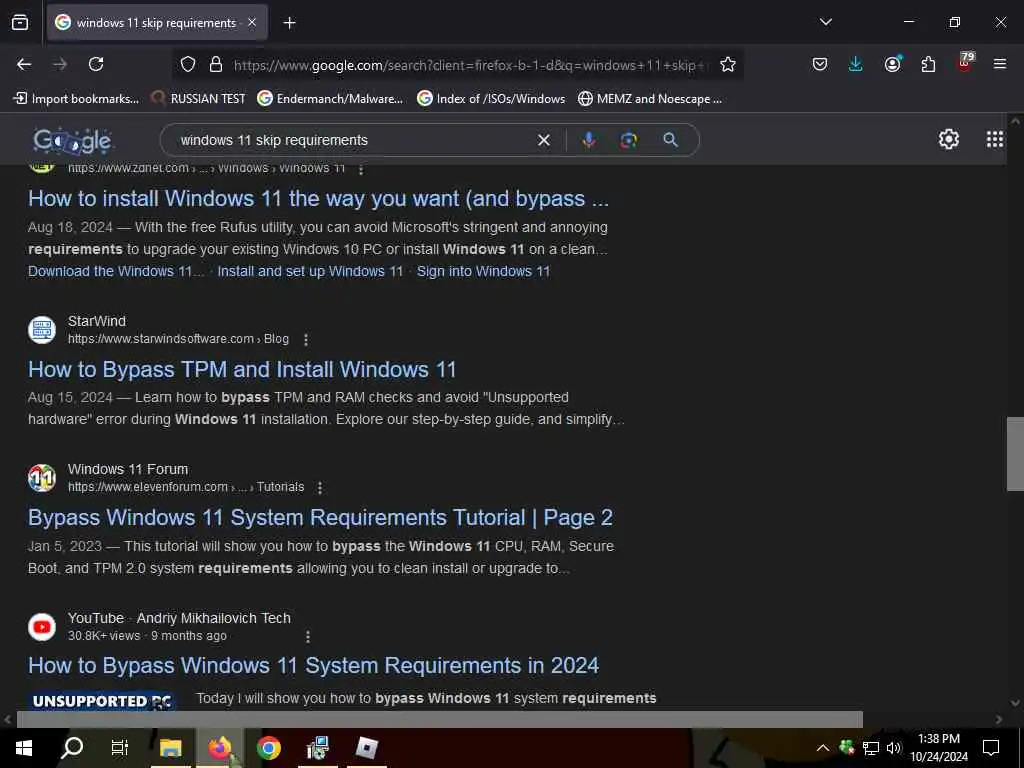Open the extensions puzzle icon
Image resolution: width=1024 pixels, height=768 pixels.
click(928, 64)
